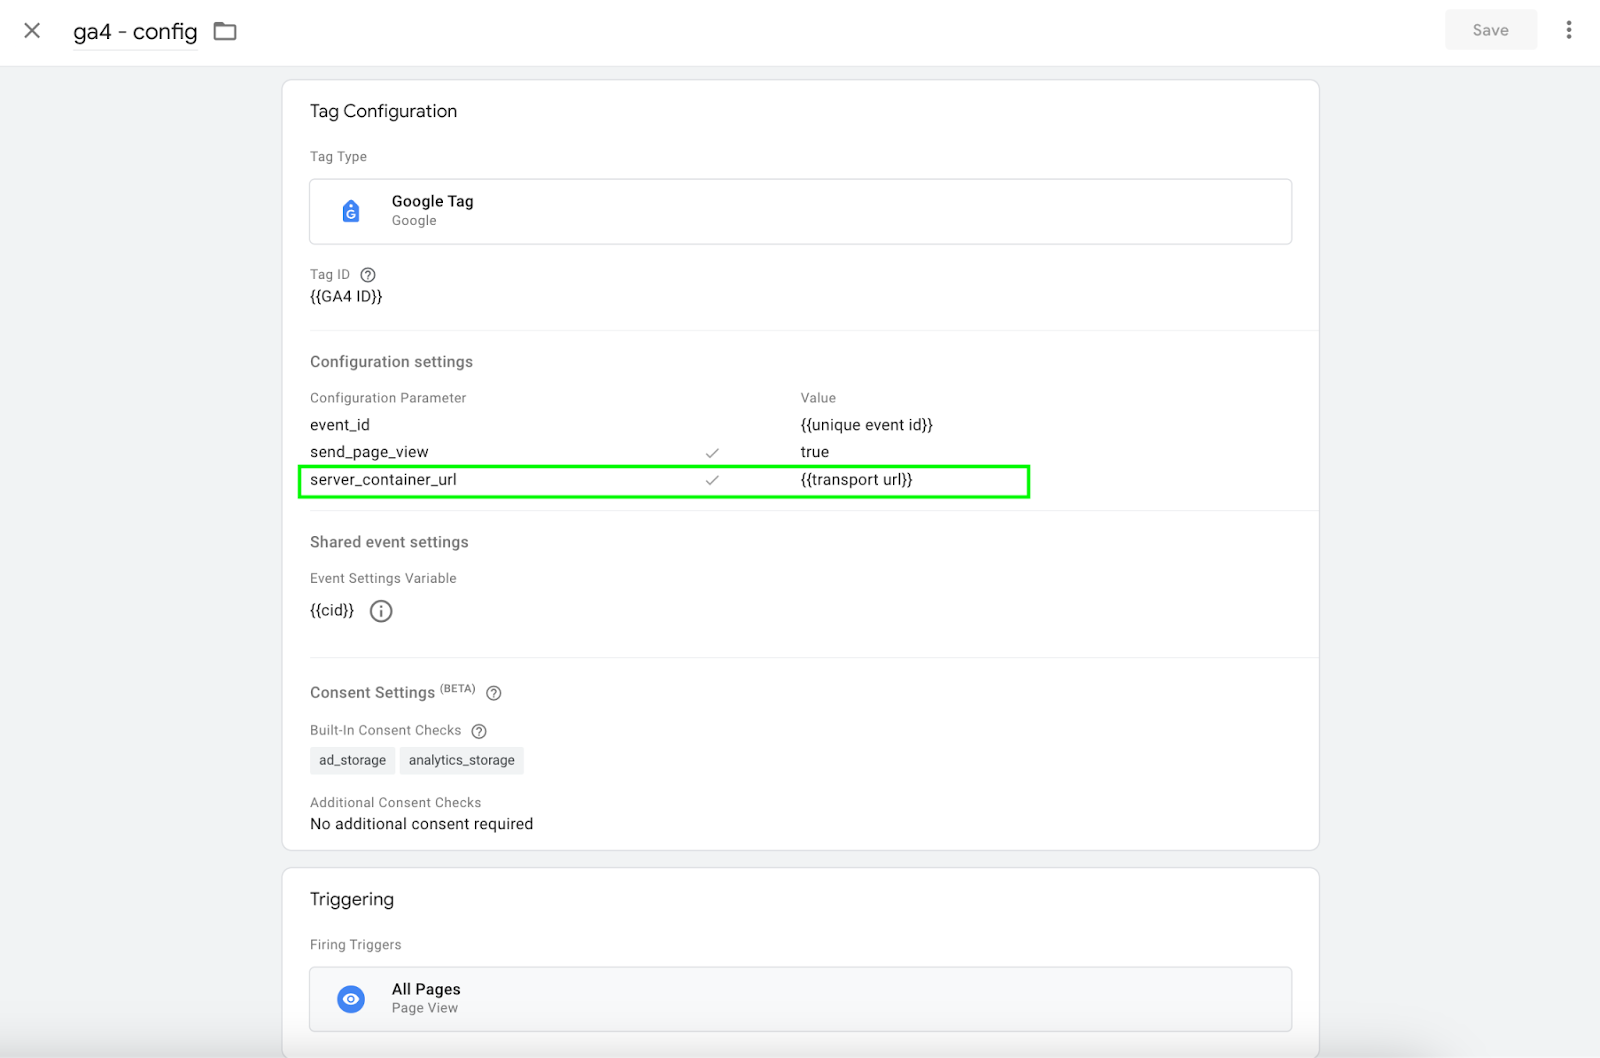The height and width of the screenshot is (1058, 1600).
Task: Click the All Pages trigger eye icon
Action: pyautogui.click(x=351, y=999)
